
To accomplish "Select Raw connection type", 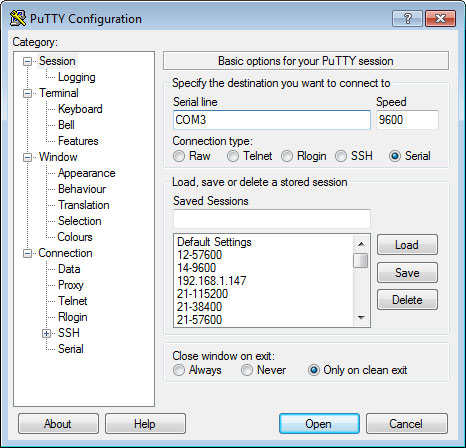I will click(x=179, y=156).
